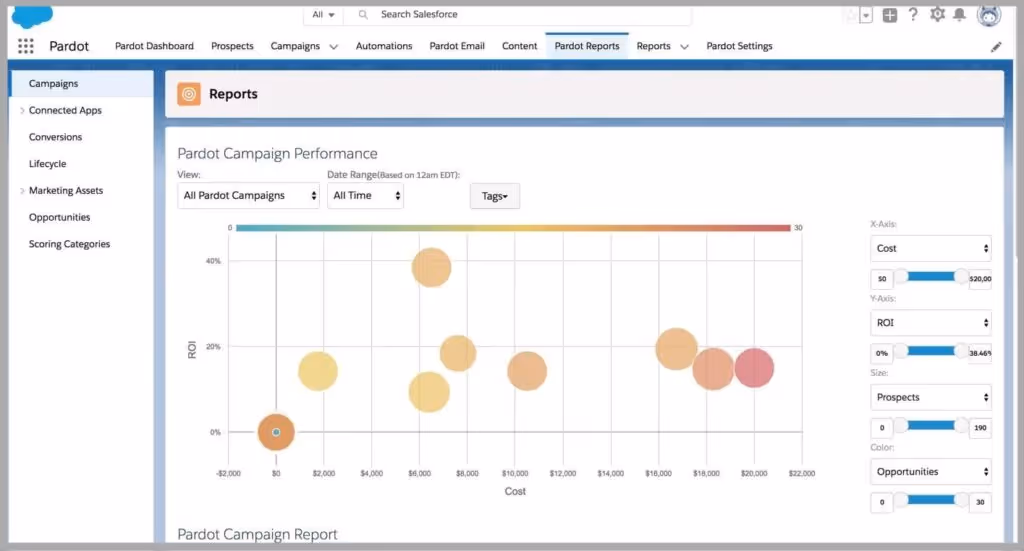Click the Opportunities maximum 30 field
The height and width of the screenshot is (551, 1024).
point(980,502)
